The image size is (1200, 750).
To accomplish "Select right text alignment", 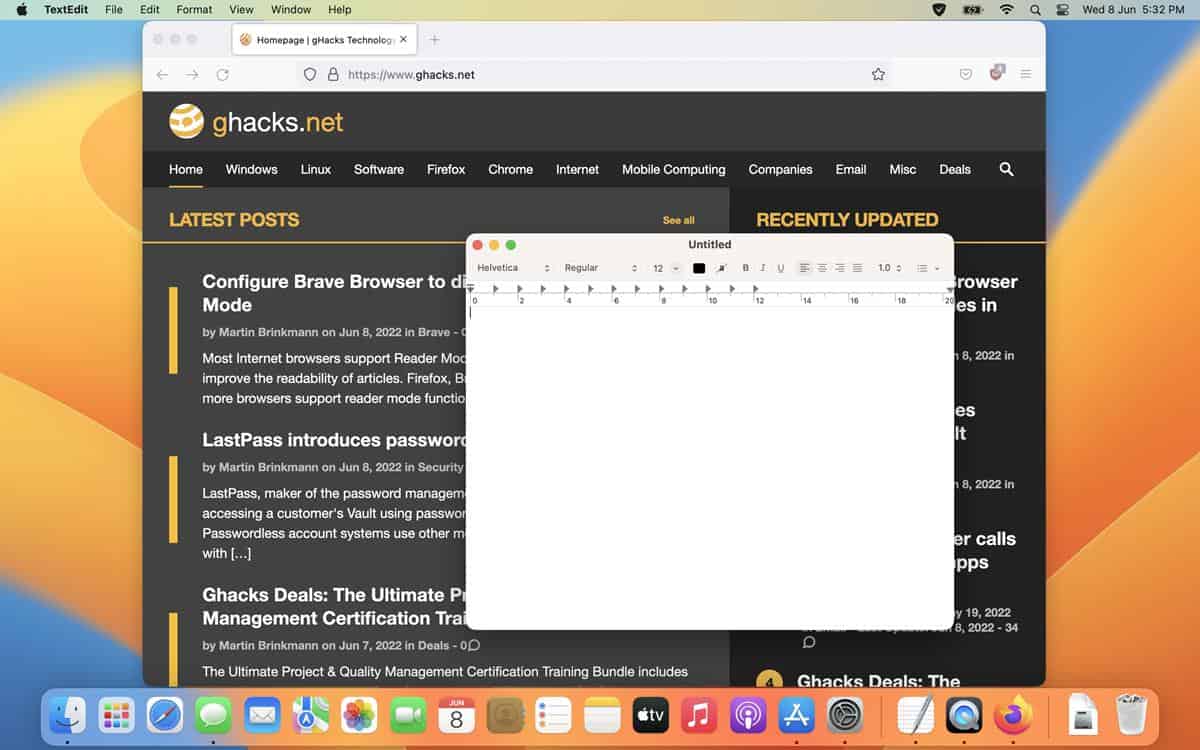I will 840,268.
